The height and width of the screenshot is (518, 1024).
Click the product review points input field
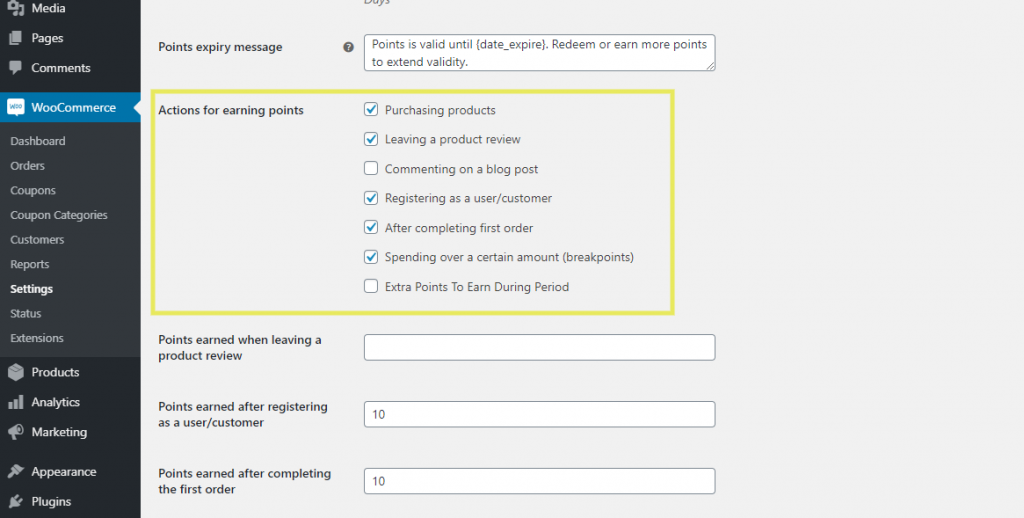[539, 348]
